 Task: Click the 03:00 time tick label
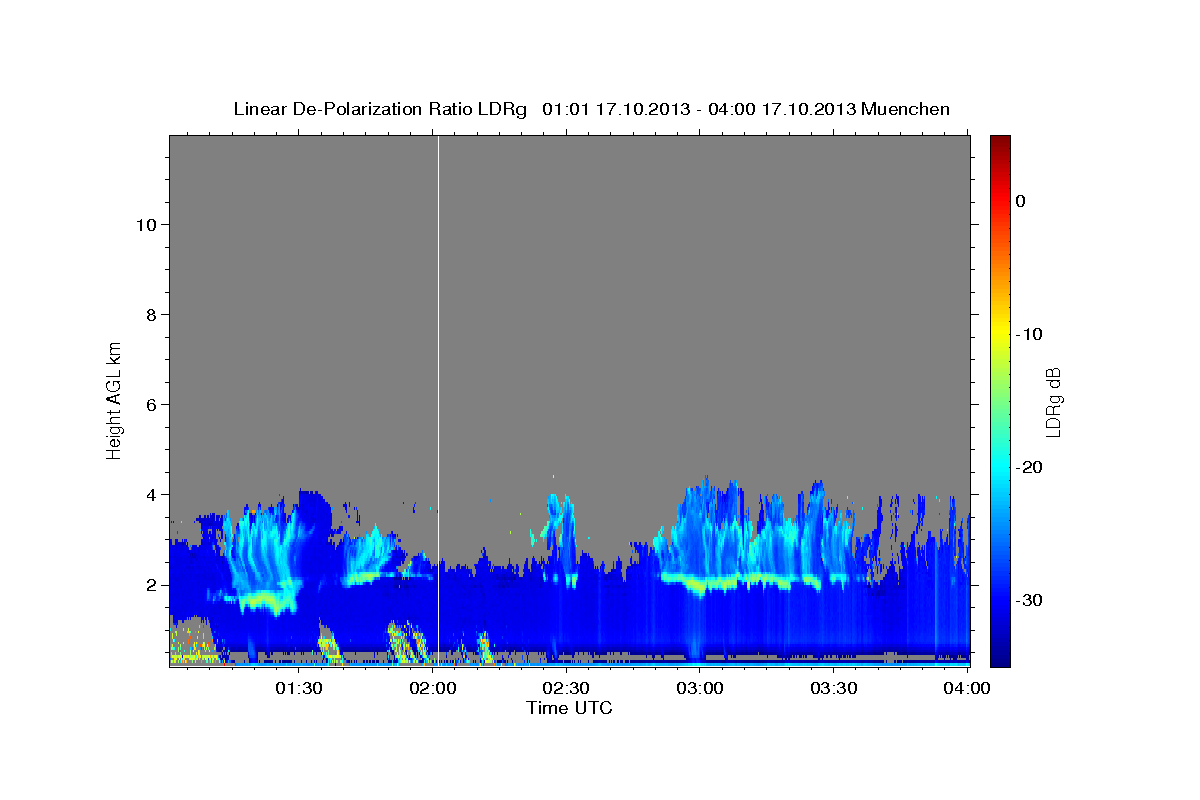pyautogui.click(x=700, y=688)
